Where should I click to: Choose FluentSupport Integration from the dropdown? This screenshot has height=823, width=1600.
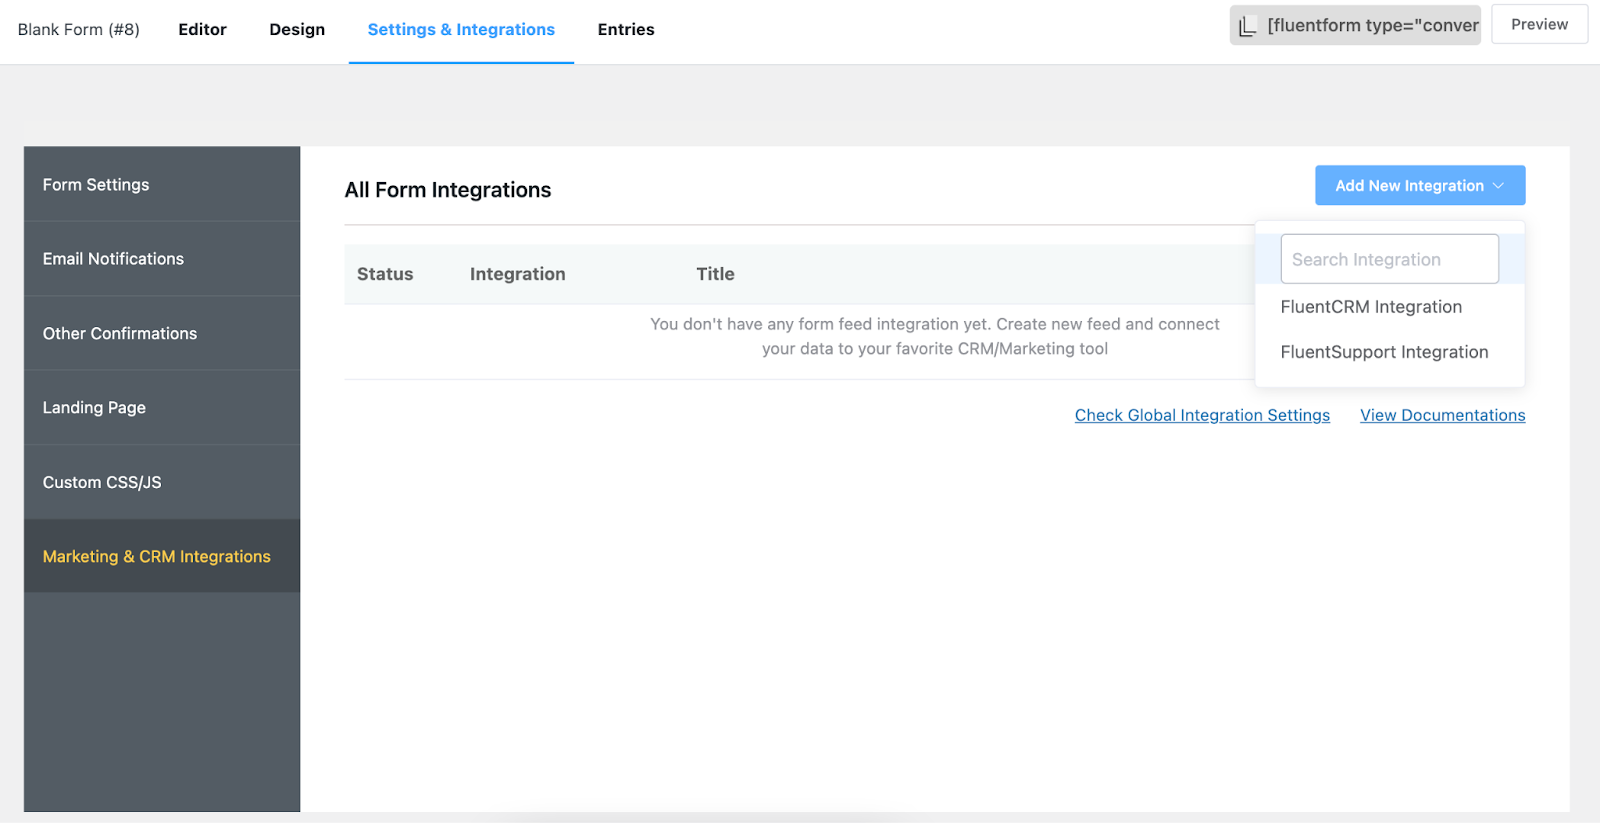pyautogui.click(x=1384, y=352)
